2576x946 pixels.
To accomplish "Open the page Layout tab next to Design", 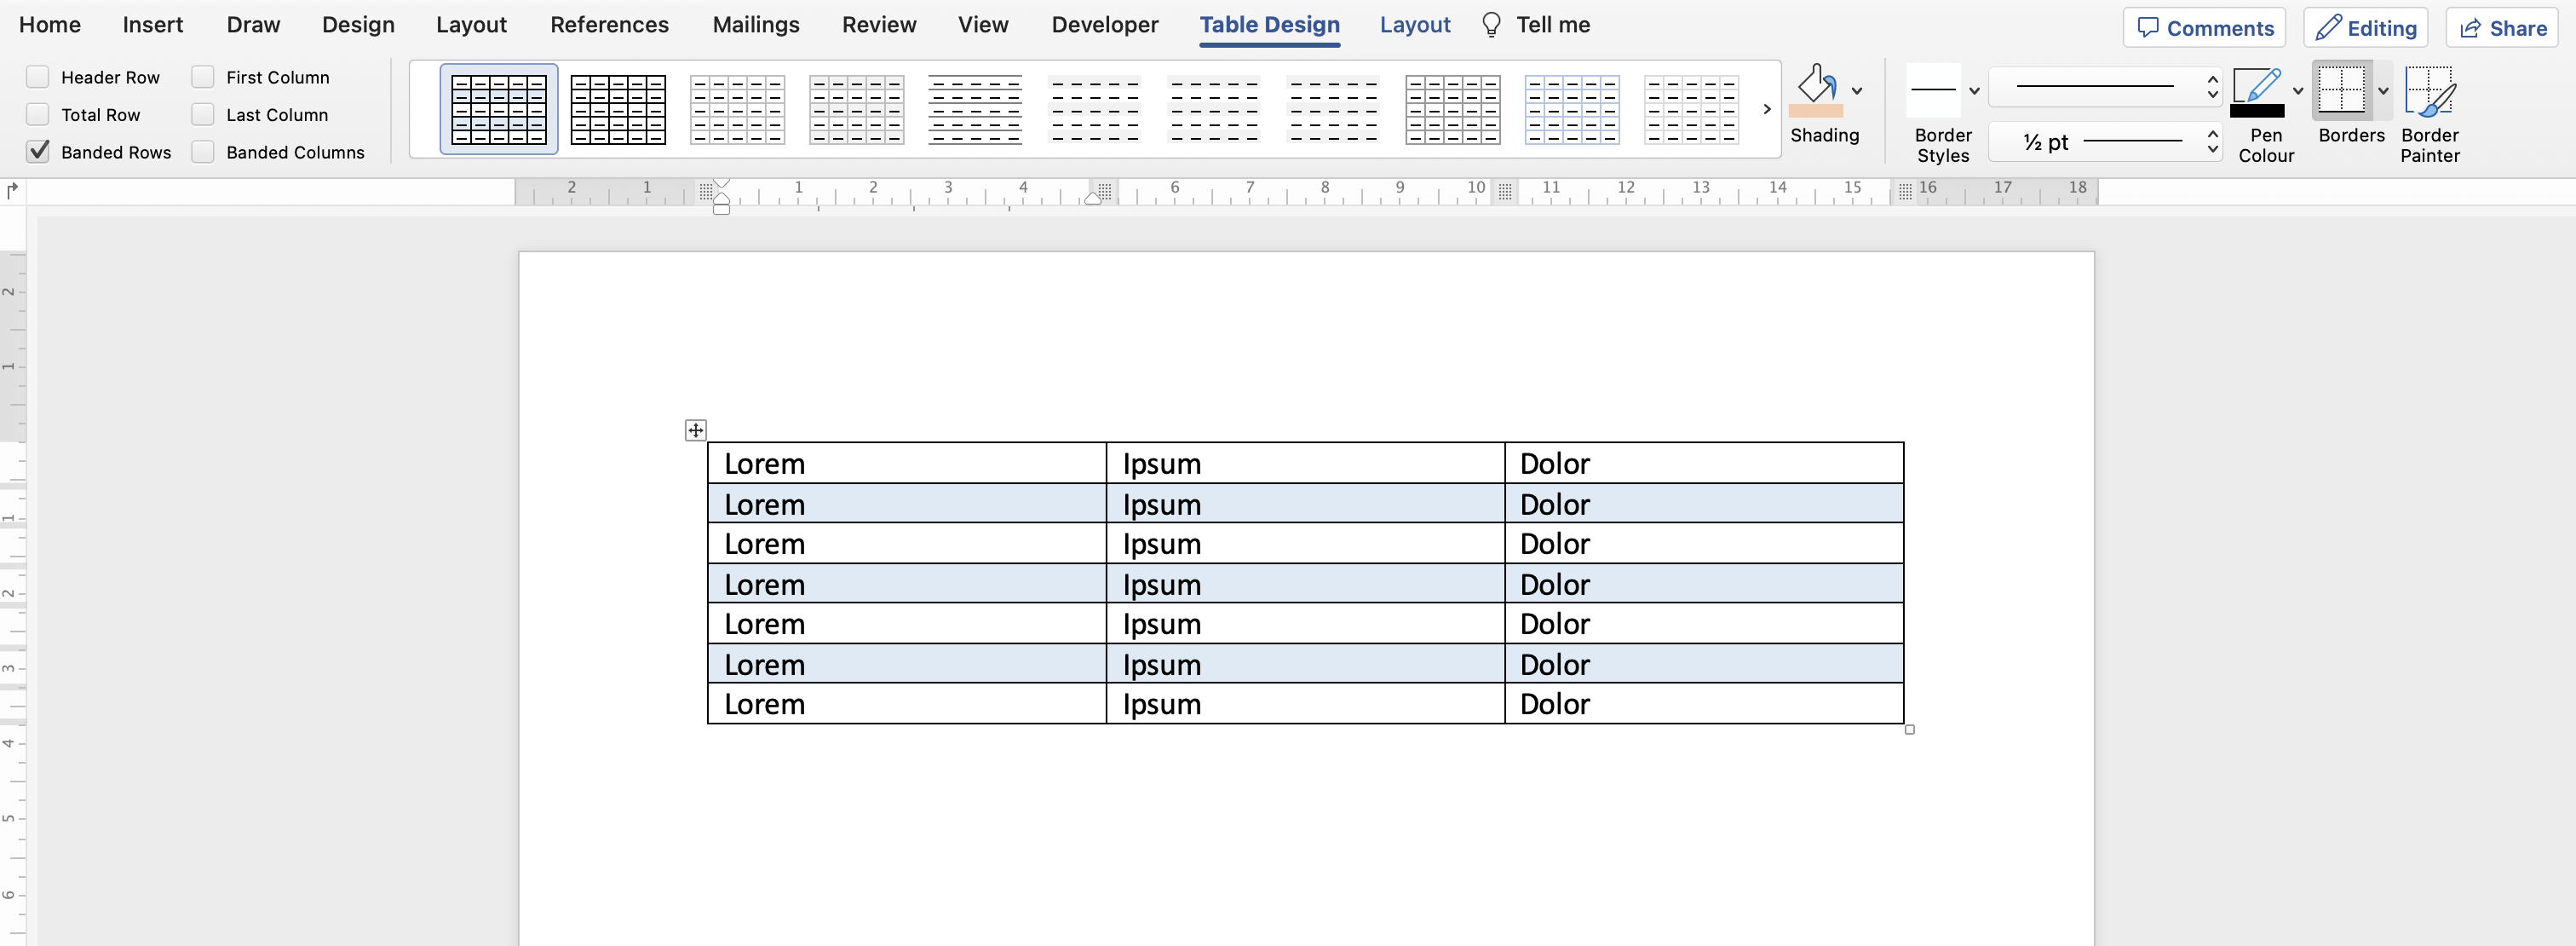I will (471, 25).
